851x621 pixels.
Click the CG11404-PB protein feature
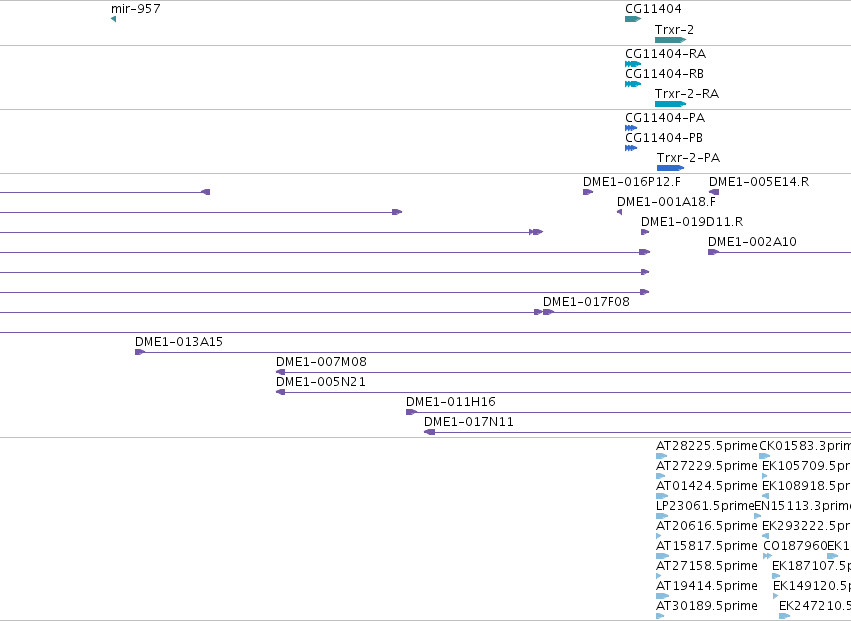pyautogui.click(x=631, y=148)
